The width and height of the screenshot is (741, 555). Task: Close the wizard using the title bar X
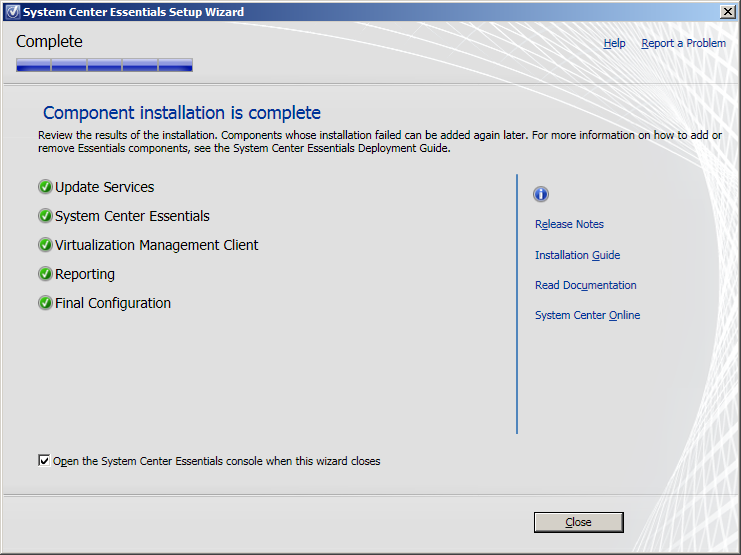click(728, 12)
